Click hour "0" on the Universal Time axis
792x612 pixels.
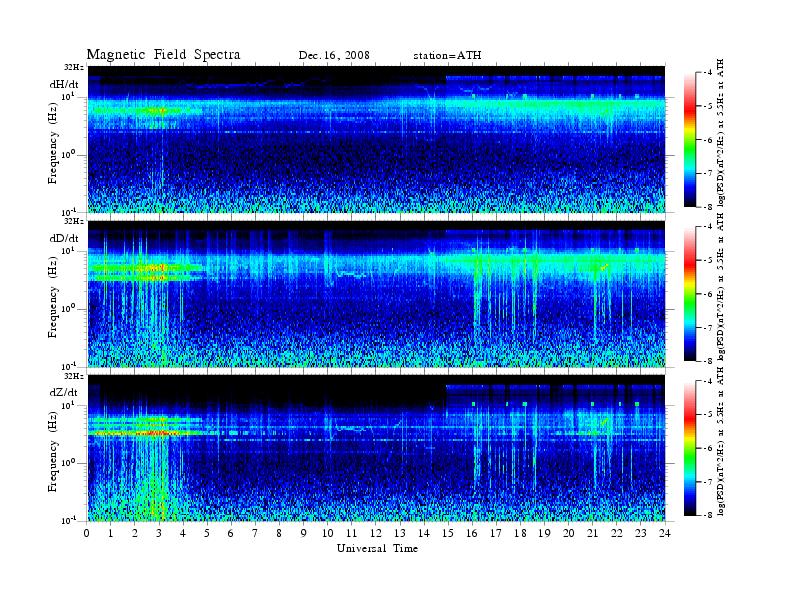pyautogui.click(x=87, y=533)
